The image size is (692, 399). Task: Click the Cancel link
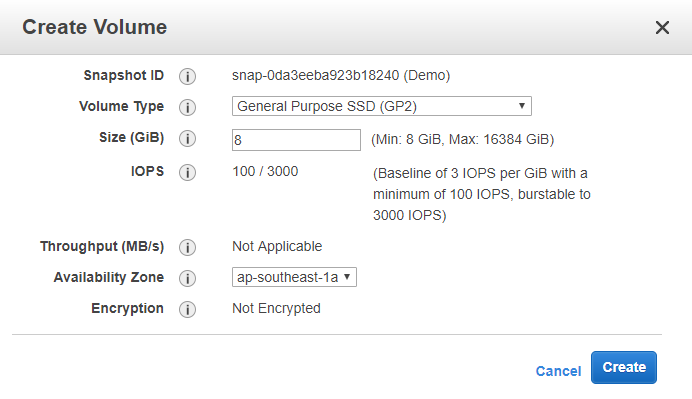tap(558, 371)
